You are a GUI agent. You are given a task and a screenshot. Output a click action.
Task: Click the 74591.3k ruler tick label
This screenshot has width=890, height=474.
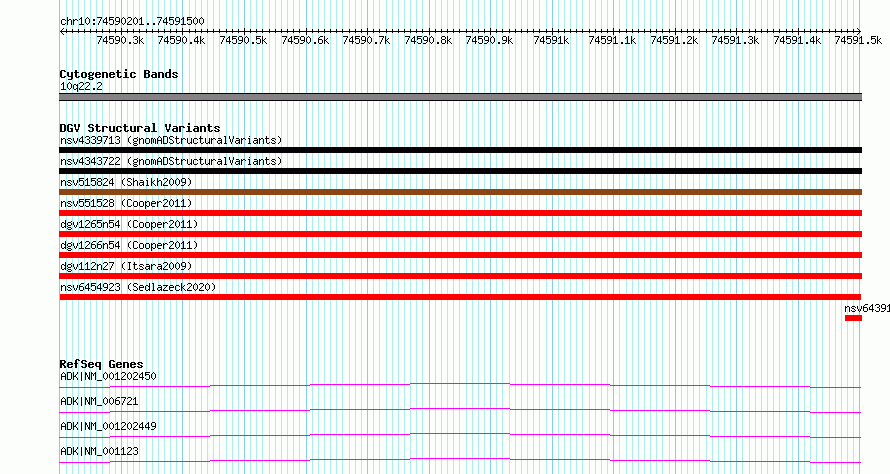pyautogui.click(x=736, y=40)
